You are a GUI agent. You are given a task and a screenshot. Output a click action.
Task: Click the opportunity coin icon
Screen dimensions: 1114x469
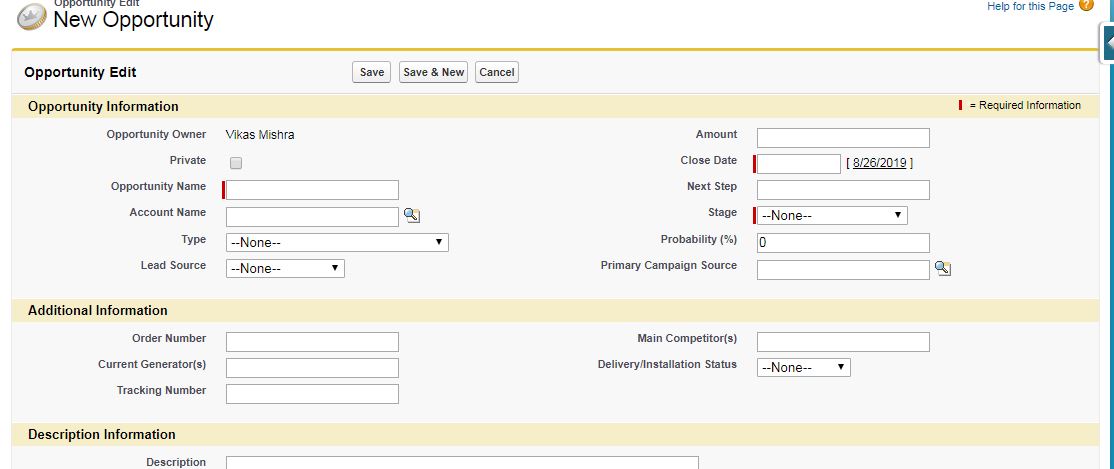(x=32, y=16)
